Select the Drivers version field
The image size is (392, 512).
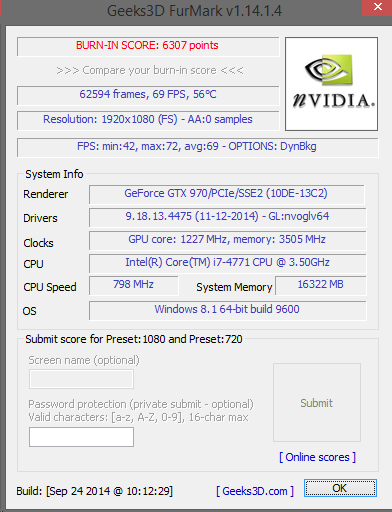pyautogui.click(x=228, y=217)
